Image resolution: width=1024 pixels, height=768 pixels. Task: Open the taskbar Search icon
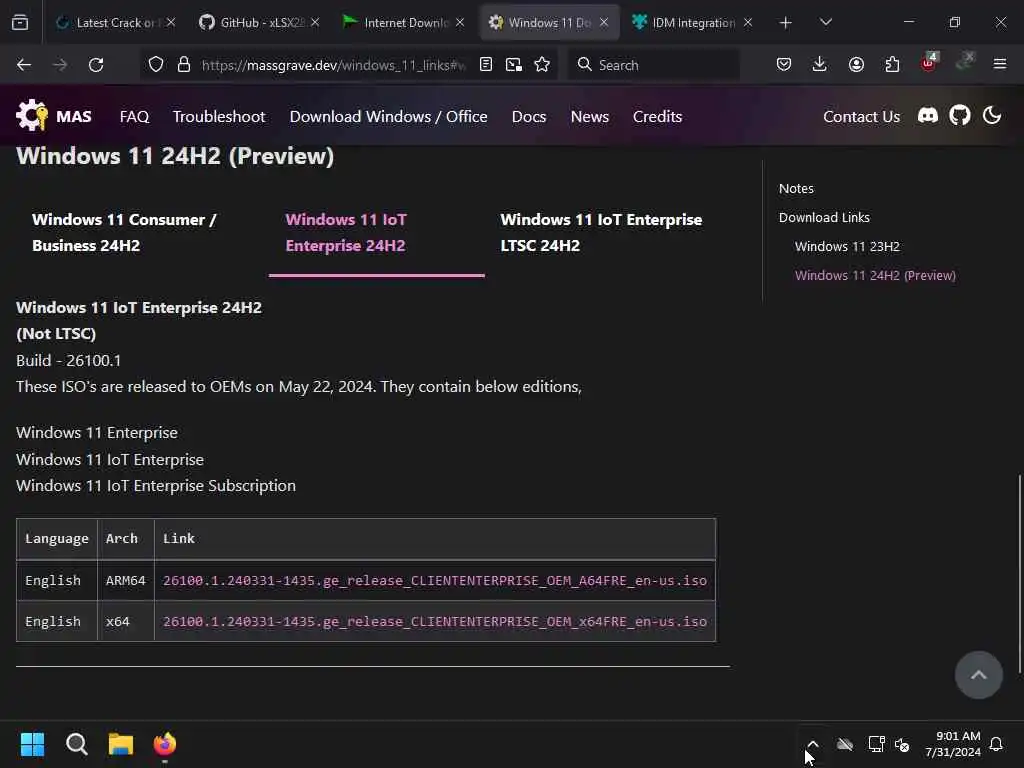[76, 744]
